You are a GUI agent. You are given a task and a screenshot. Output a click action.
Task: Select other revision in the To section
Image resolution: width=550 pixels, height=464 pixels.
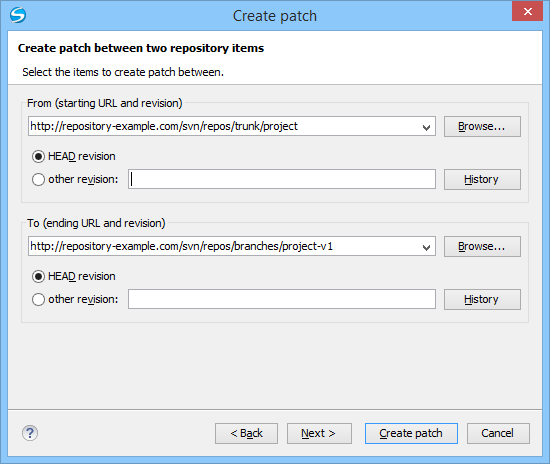(38, 300)
